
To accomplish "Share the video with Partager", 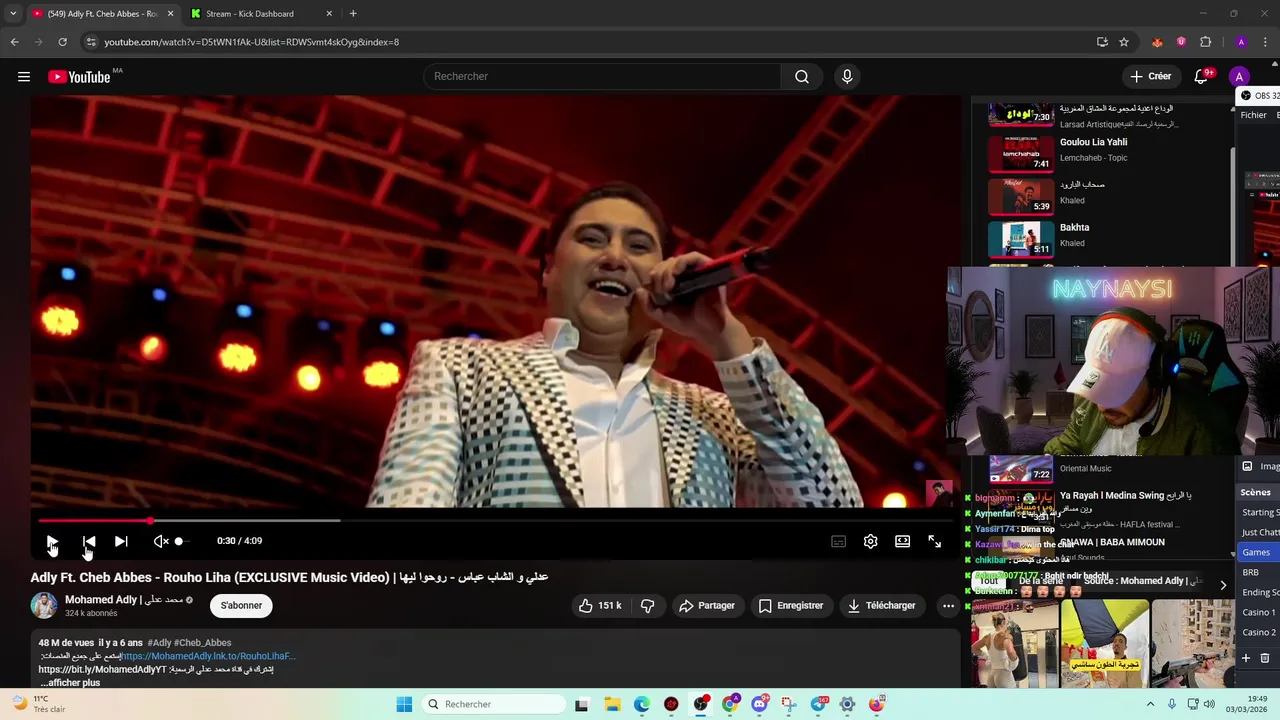I will point(707,605).
